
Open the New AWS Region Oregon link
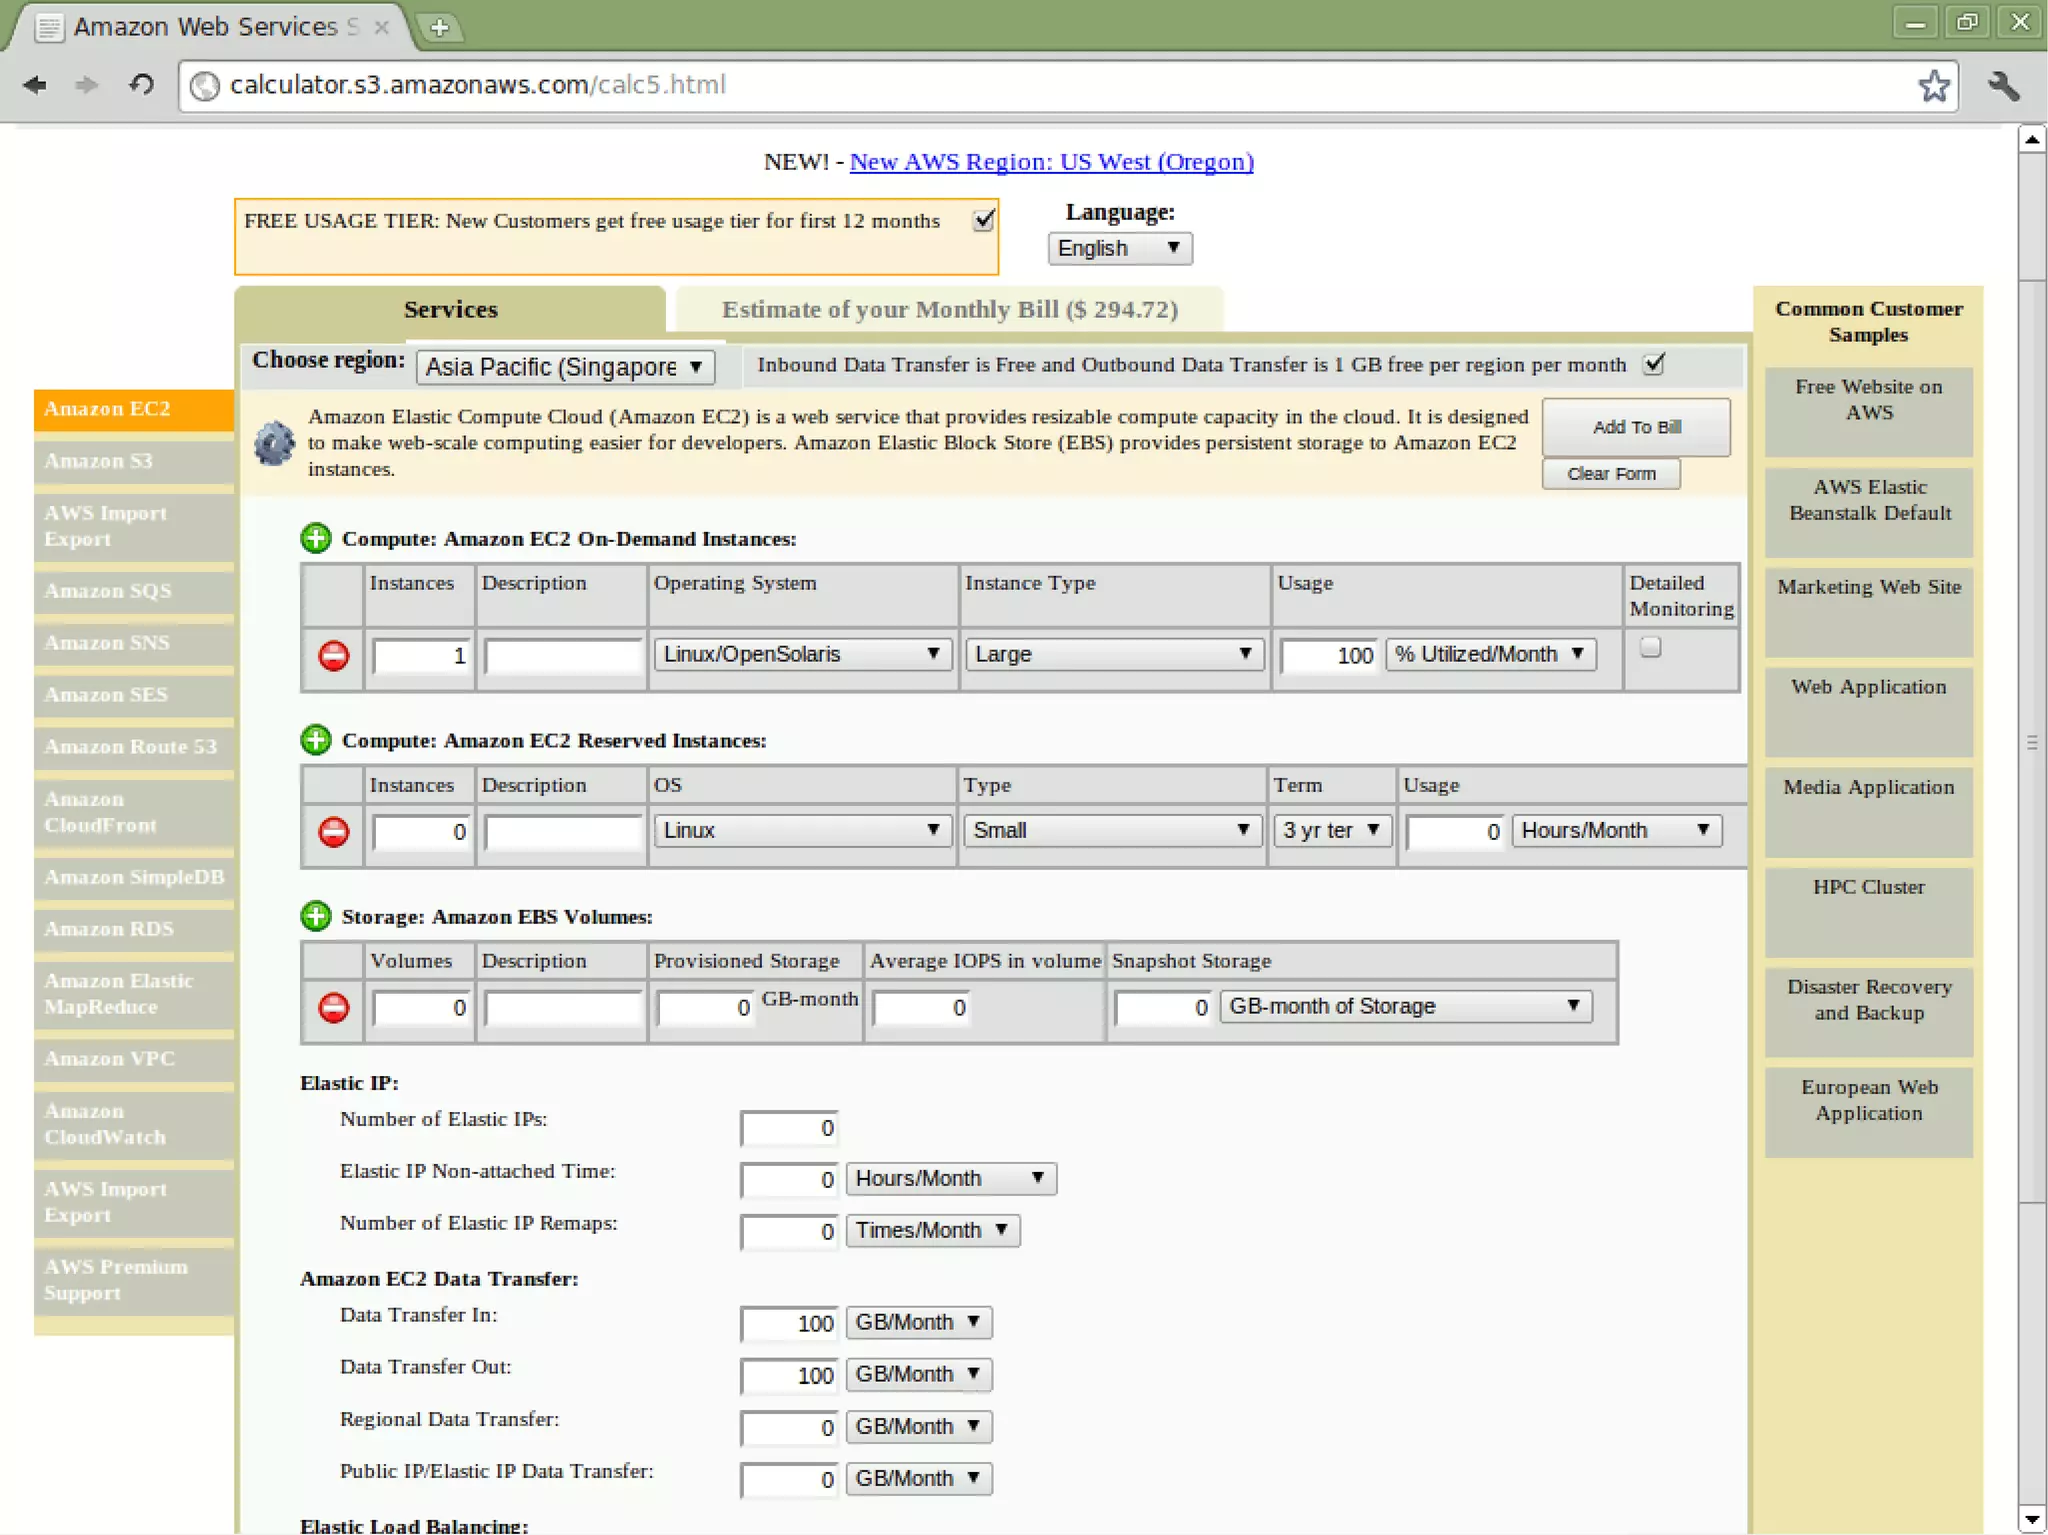pos(1051,162)
